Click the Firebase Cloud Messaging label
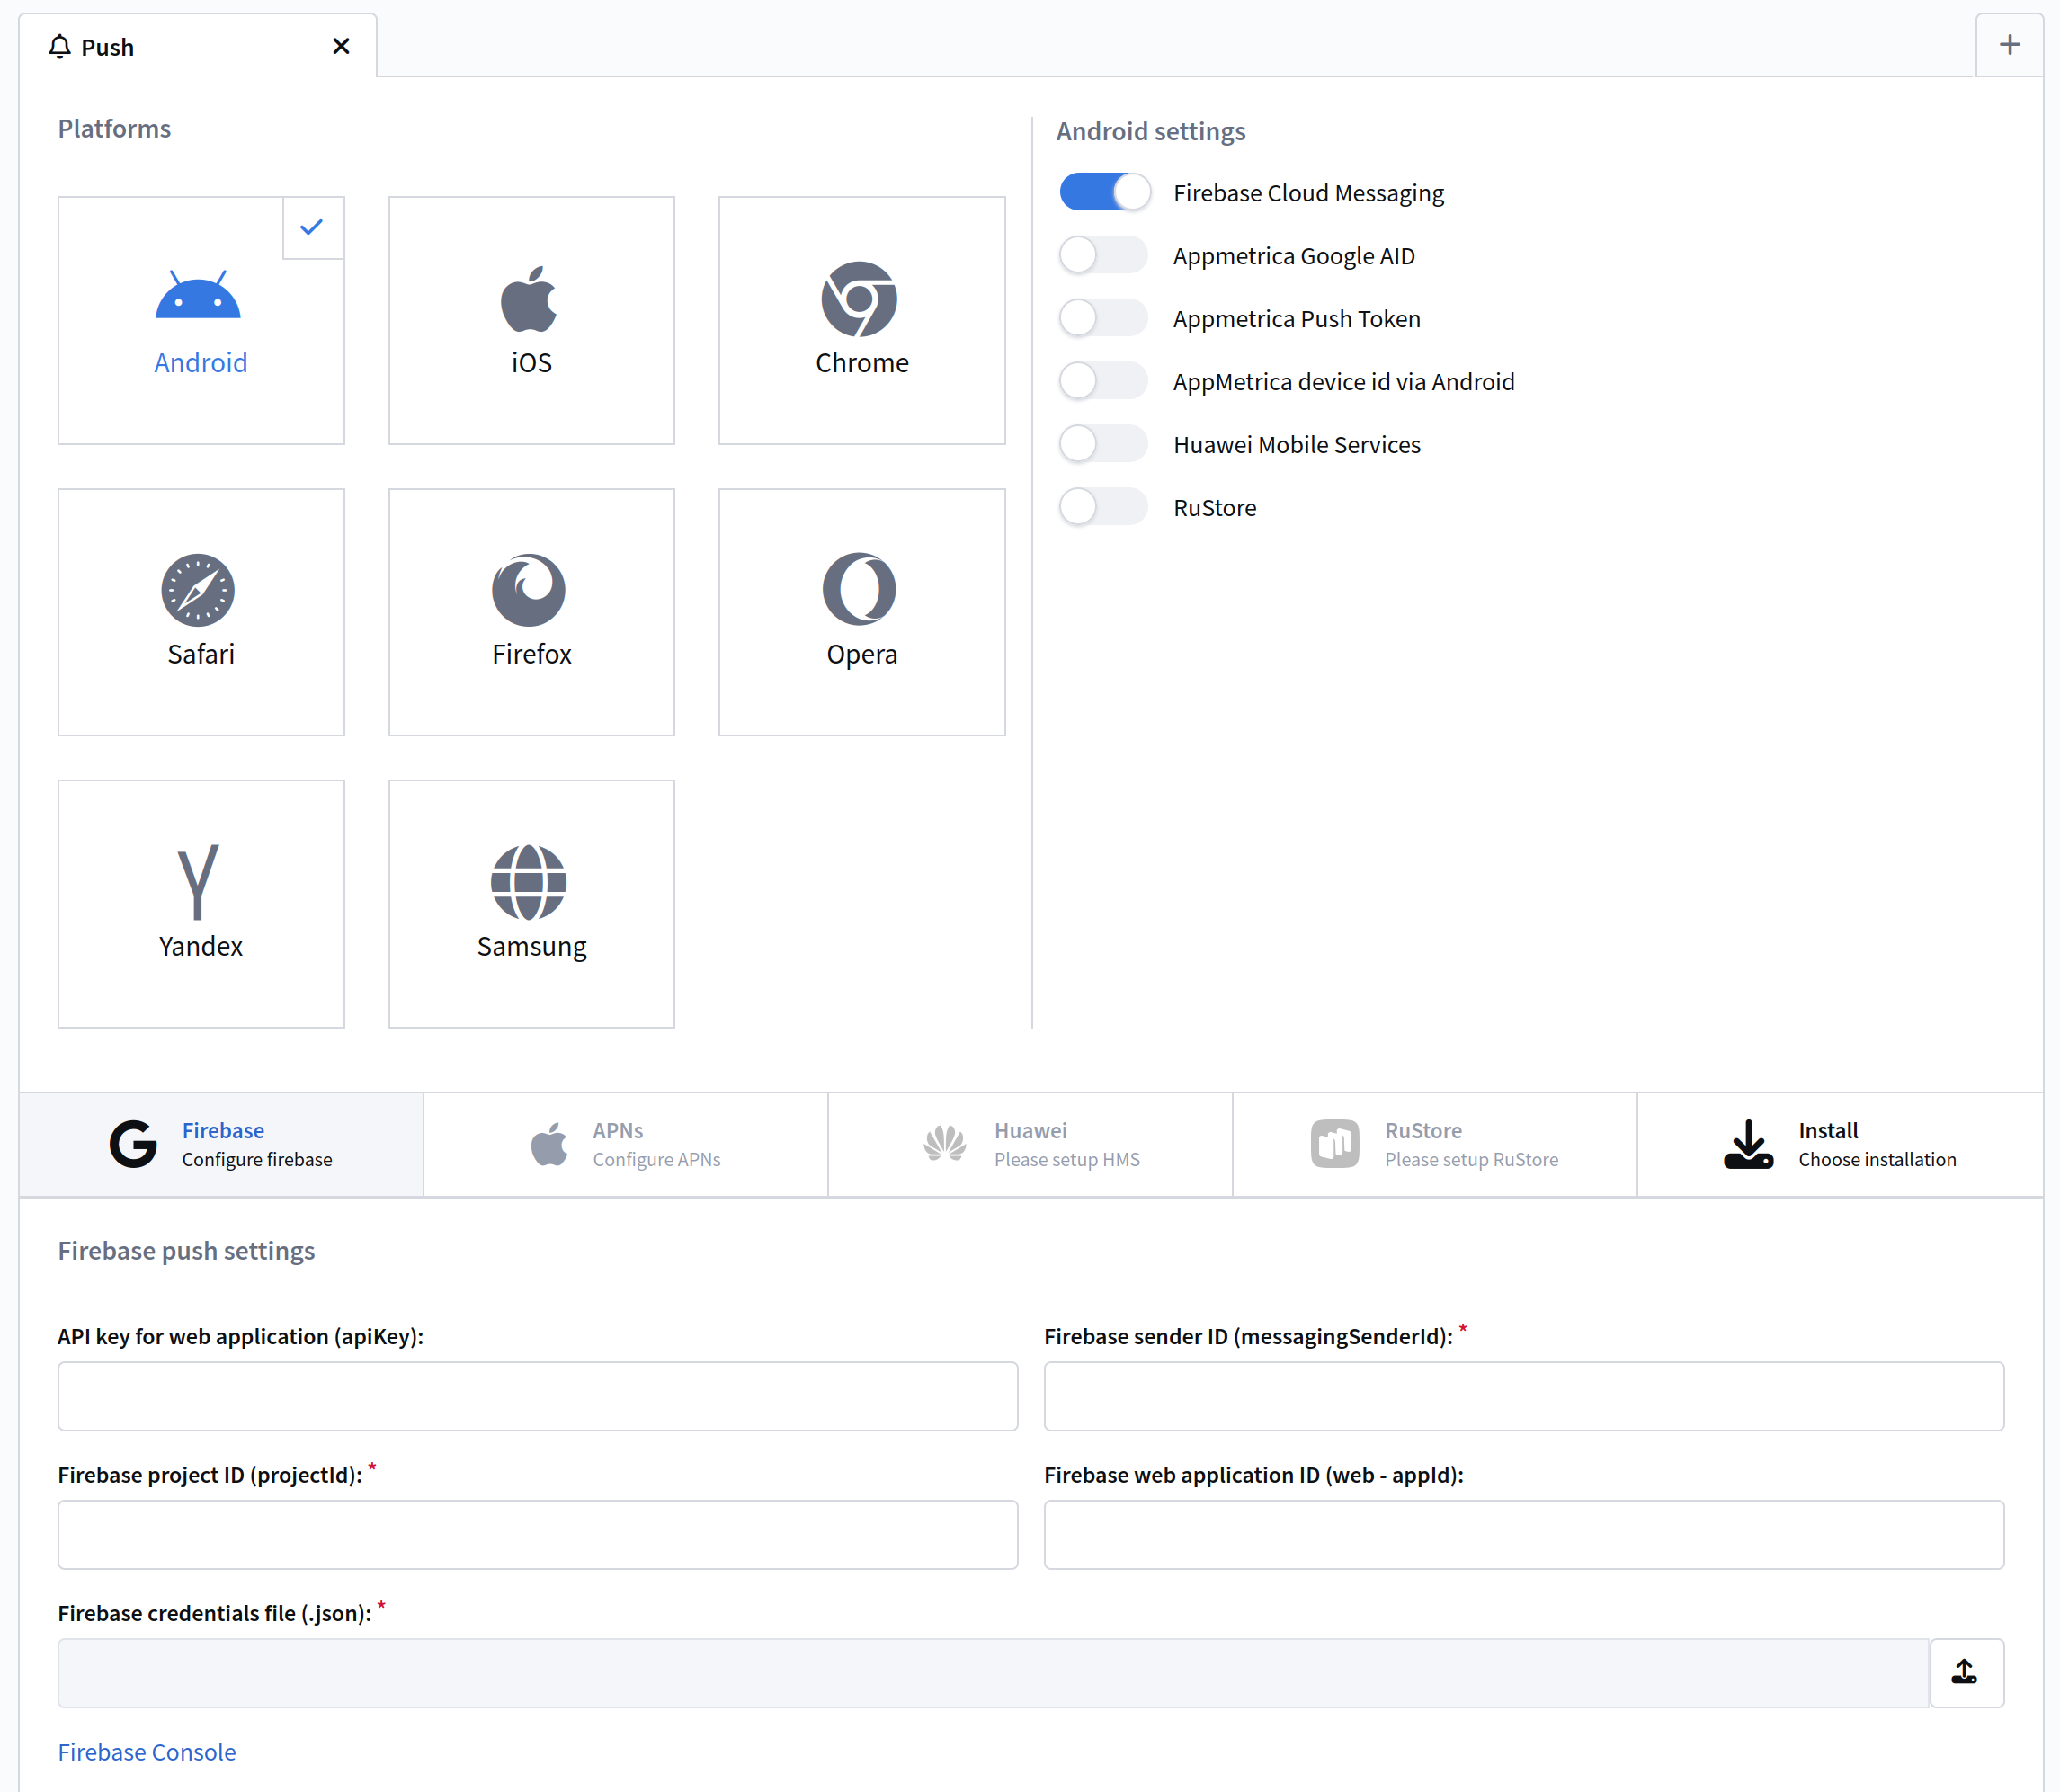 coord(1309,193)
